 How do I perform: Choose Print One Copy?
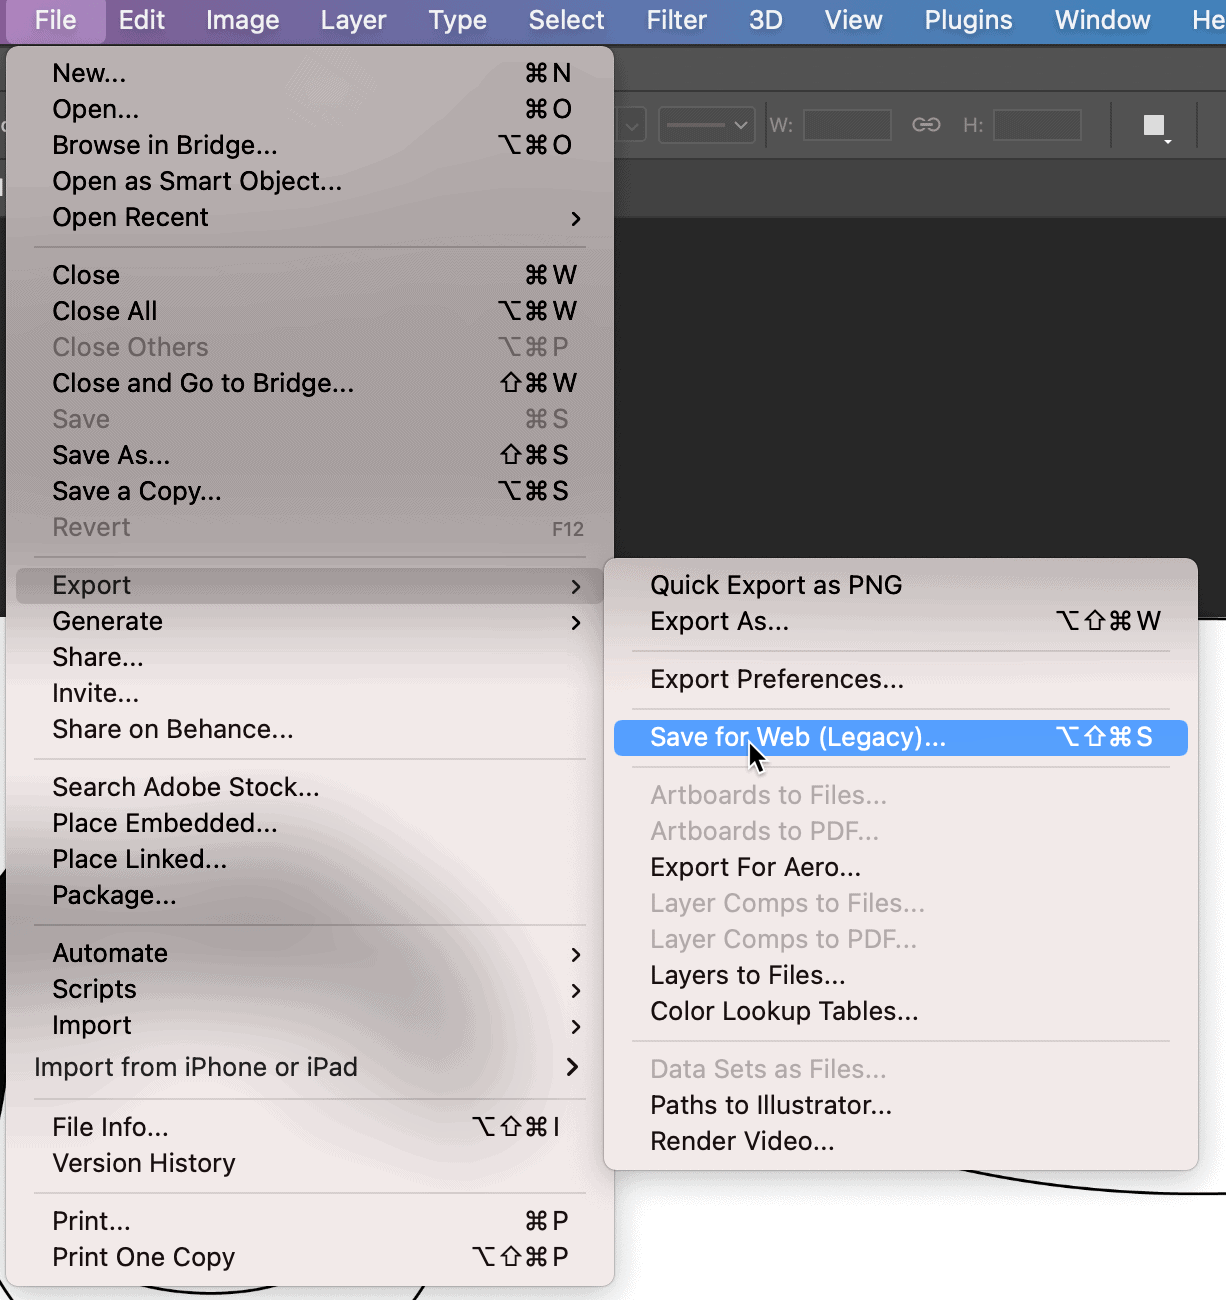coord(310,1257)
